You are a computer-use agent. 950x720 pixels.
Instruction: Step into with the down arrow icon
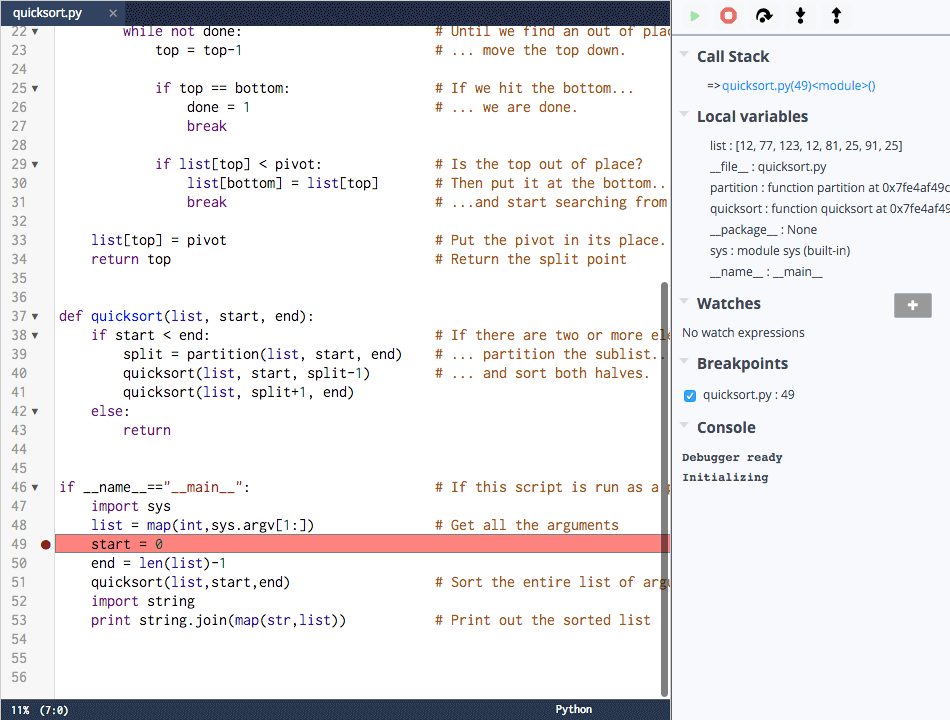[x=800, y=16]
